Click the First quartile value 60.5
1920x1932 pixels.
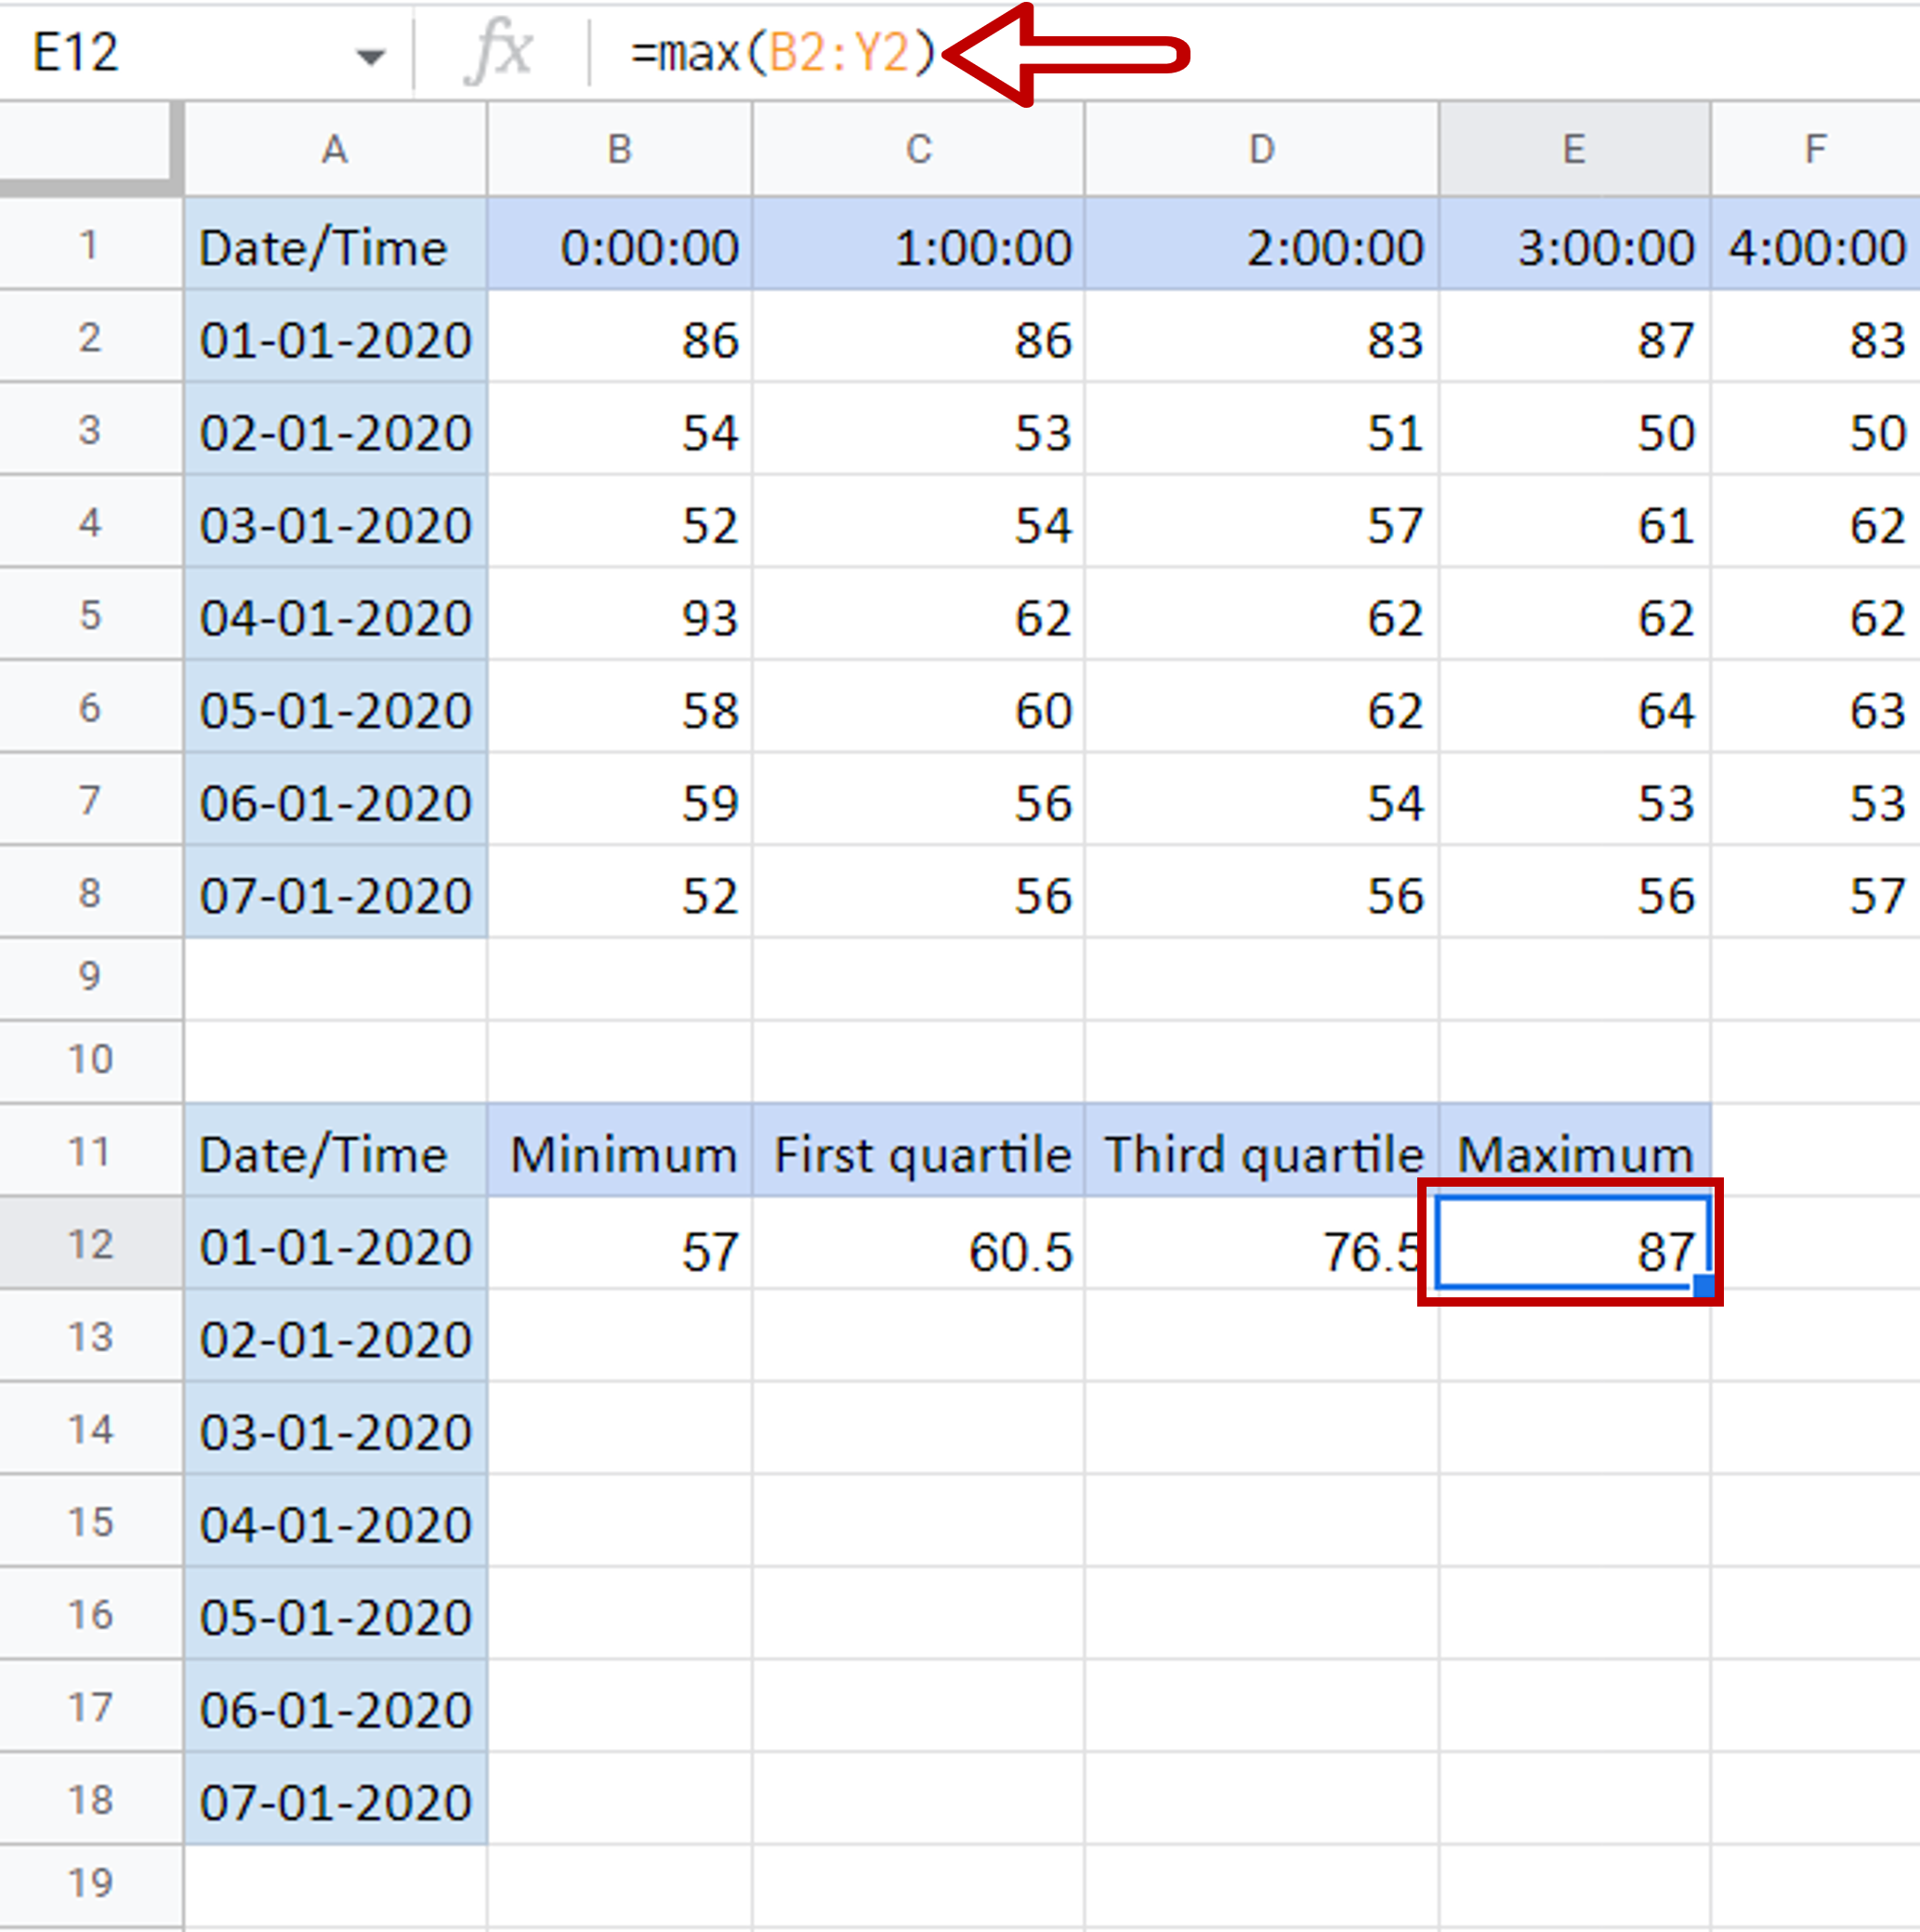click(918, 1243)
